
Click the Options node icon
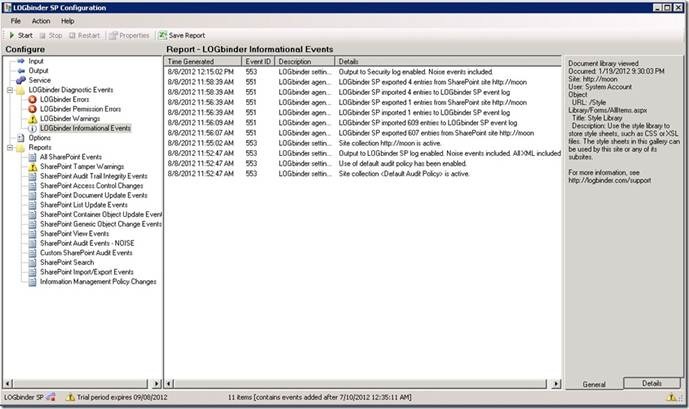click(x=20, y=138)
